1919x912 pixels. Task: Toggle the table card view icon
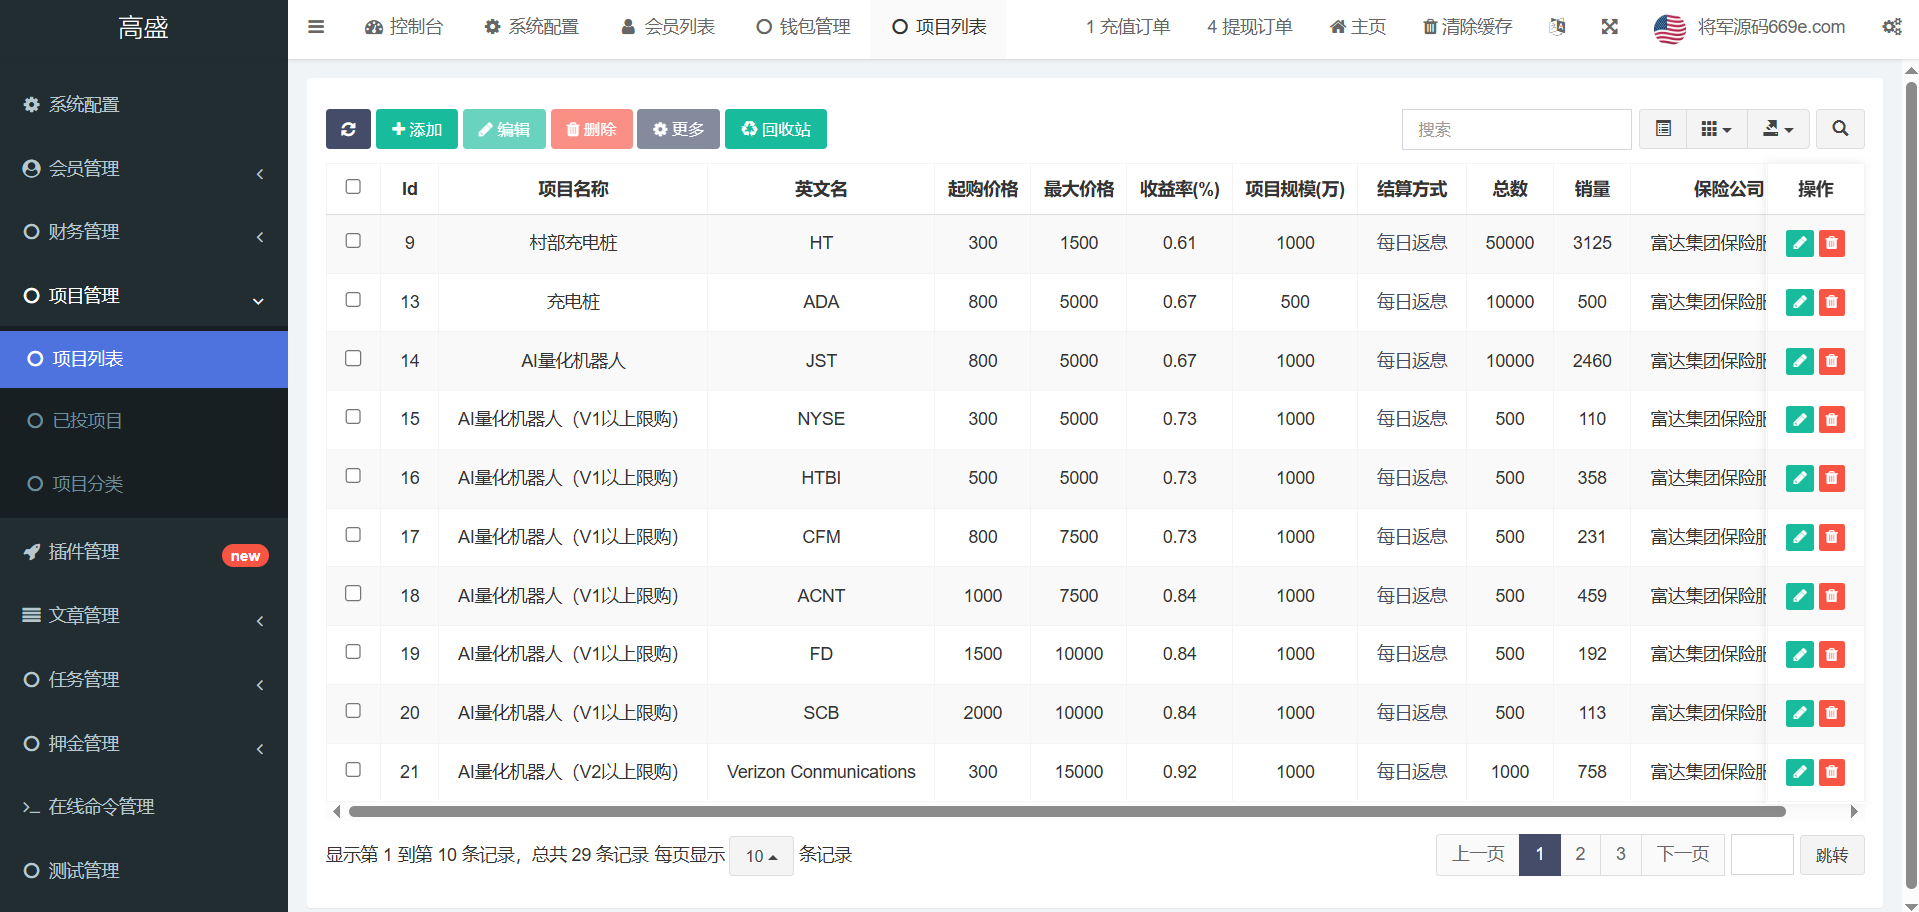(1663, 129)
